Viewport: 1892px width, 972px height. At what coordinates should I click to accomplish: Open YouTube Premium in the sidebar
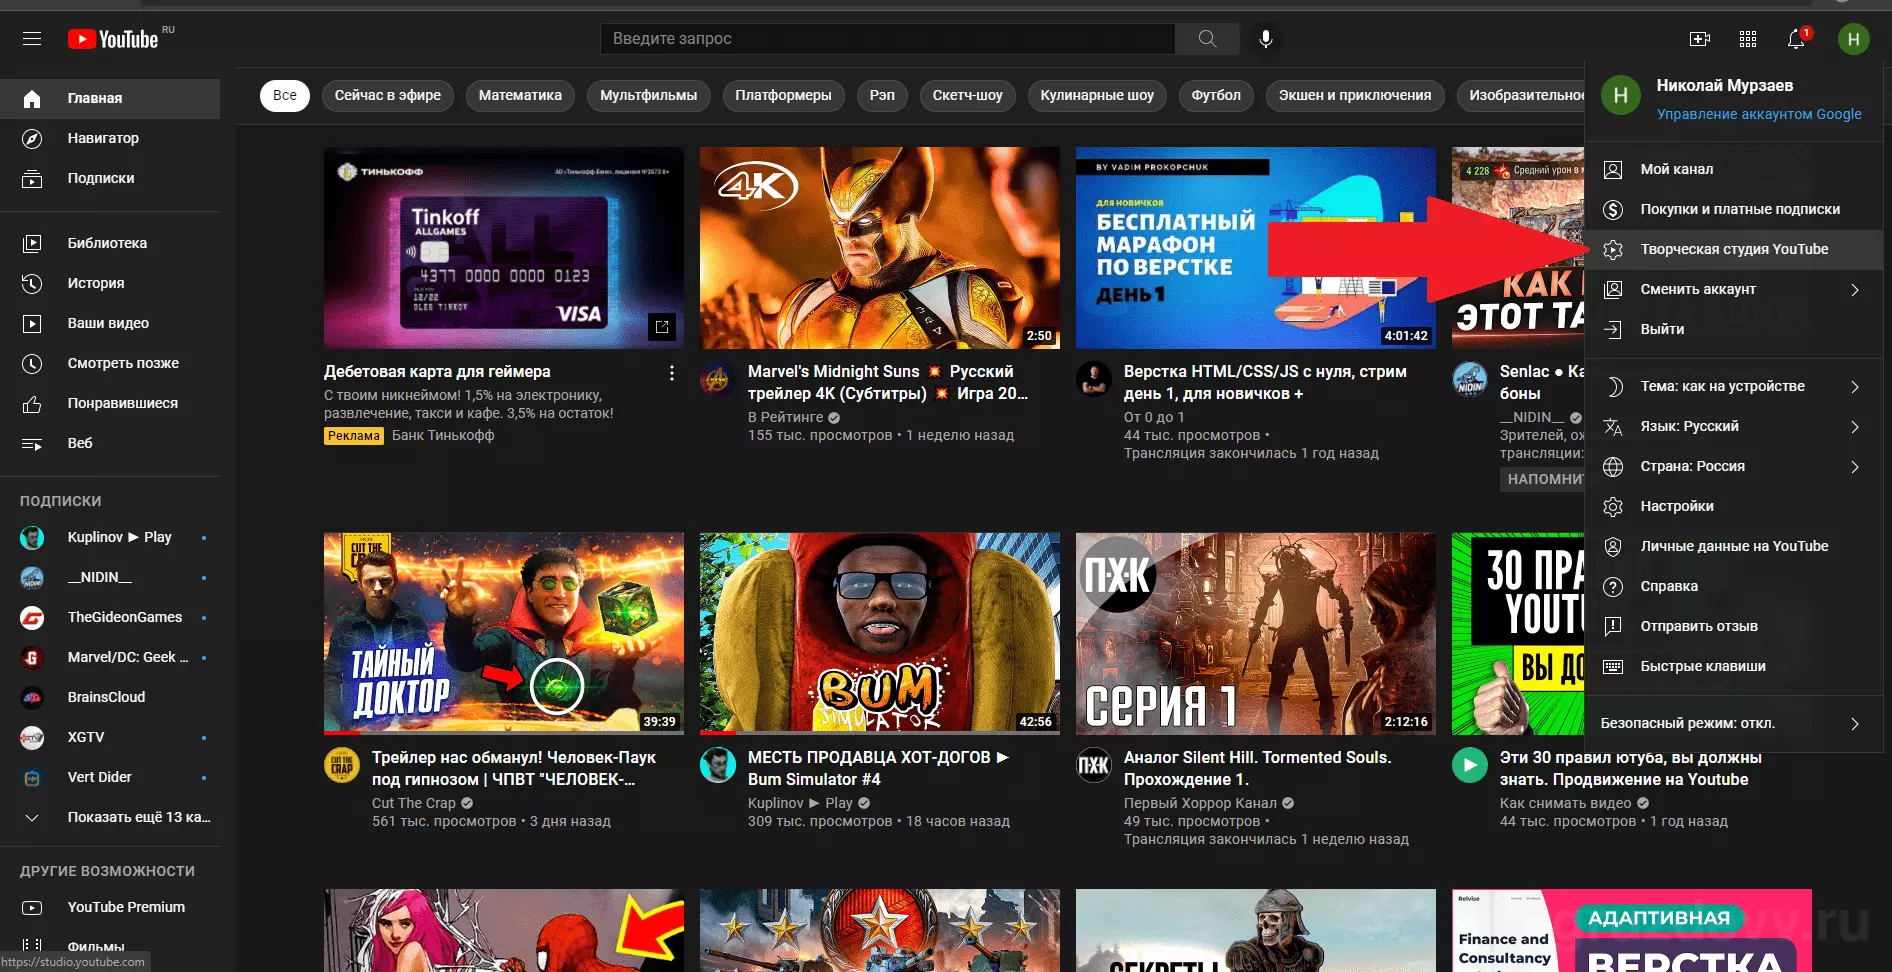point(110,907)
